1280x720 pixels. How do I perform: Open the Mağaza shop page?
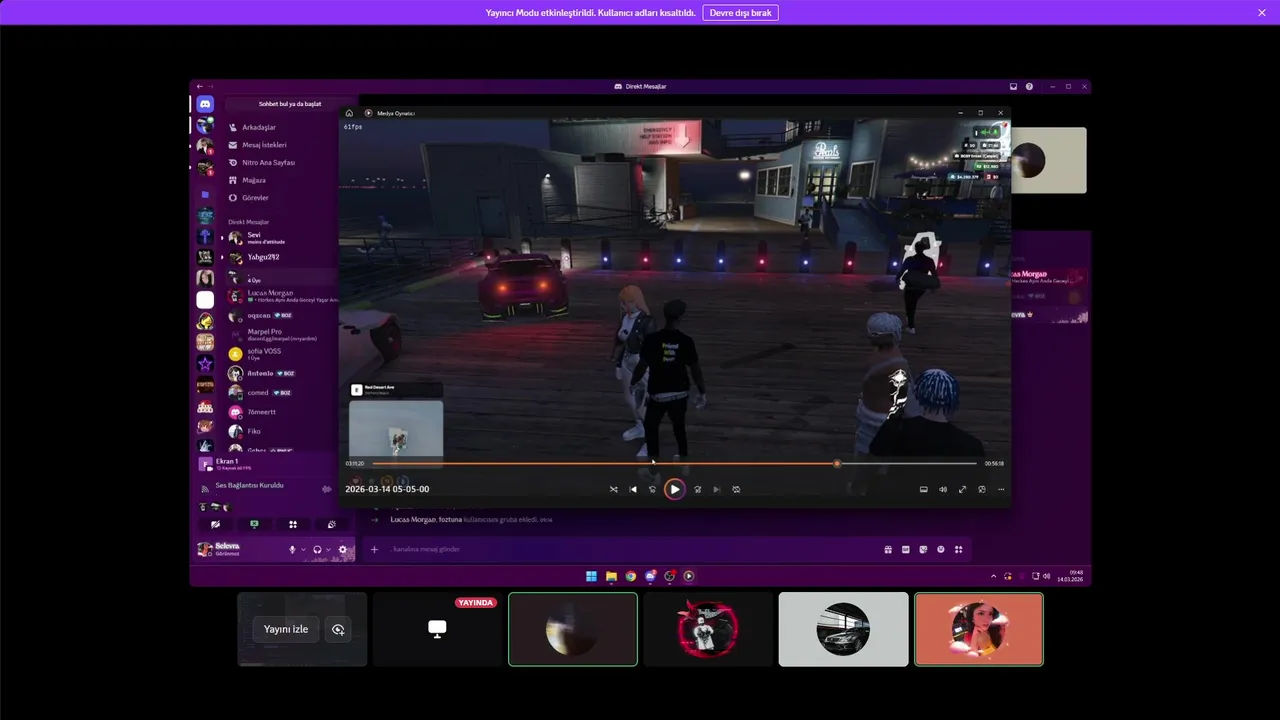pos(283,180)
